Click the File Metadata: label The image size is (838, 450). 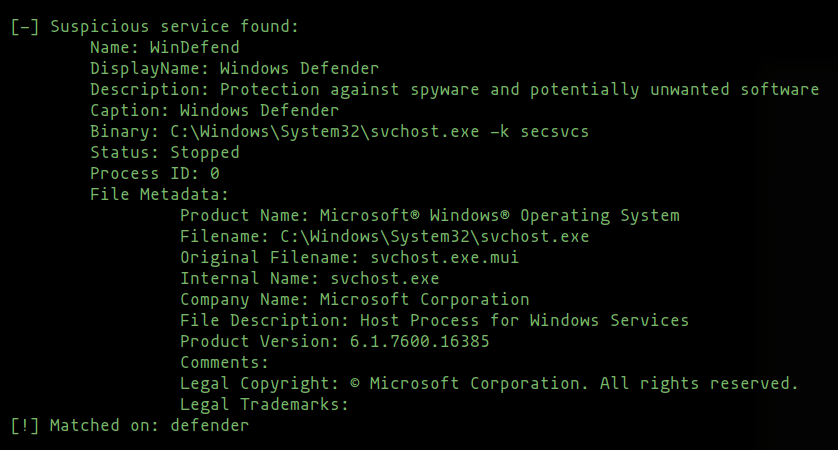tap(159, 195)
